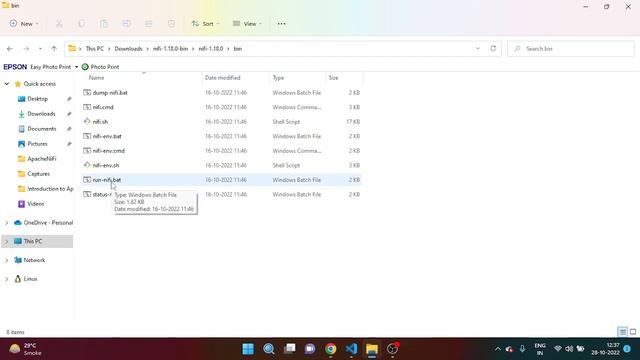Open the New item menu
The image size is (640, 360).
pyautogui.click(x=24, y=24)
